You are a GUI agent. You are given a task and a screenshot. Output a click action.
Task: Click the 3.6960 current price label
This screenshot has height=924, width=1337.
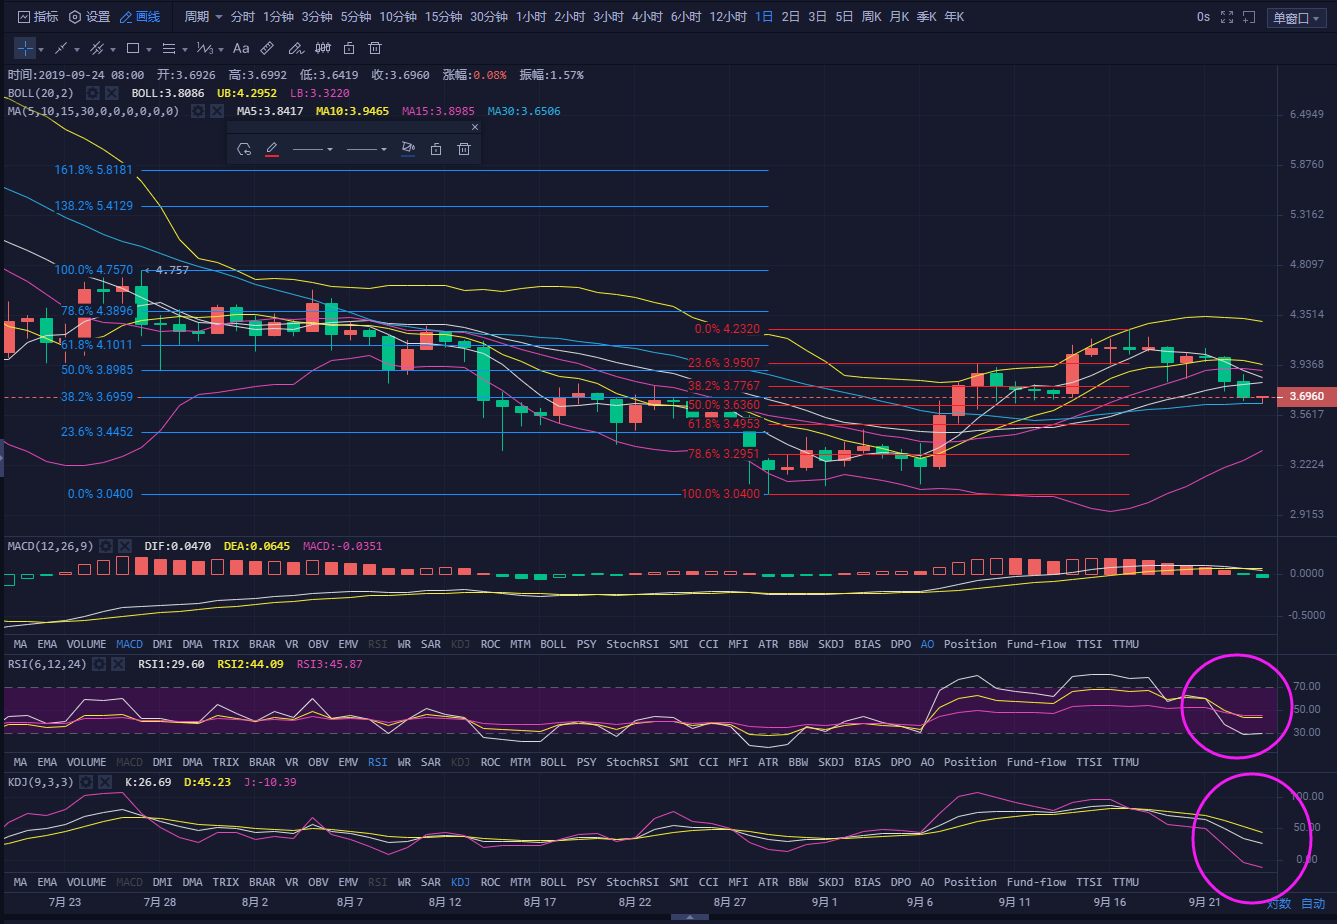click(x=1306, y=397)
